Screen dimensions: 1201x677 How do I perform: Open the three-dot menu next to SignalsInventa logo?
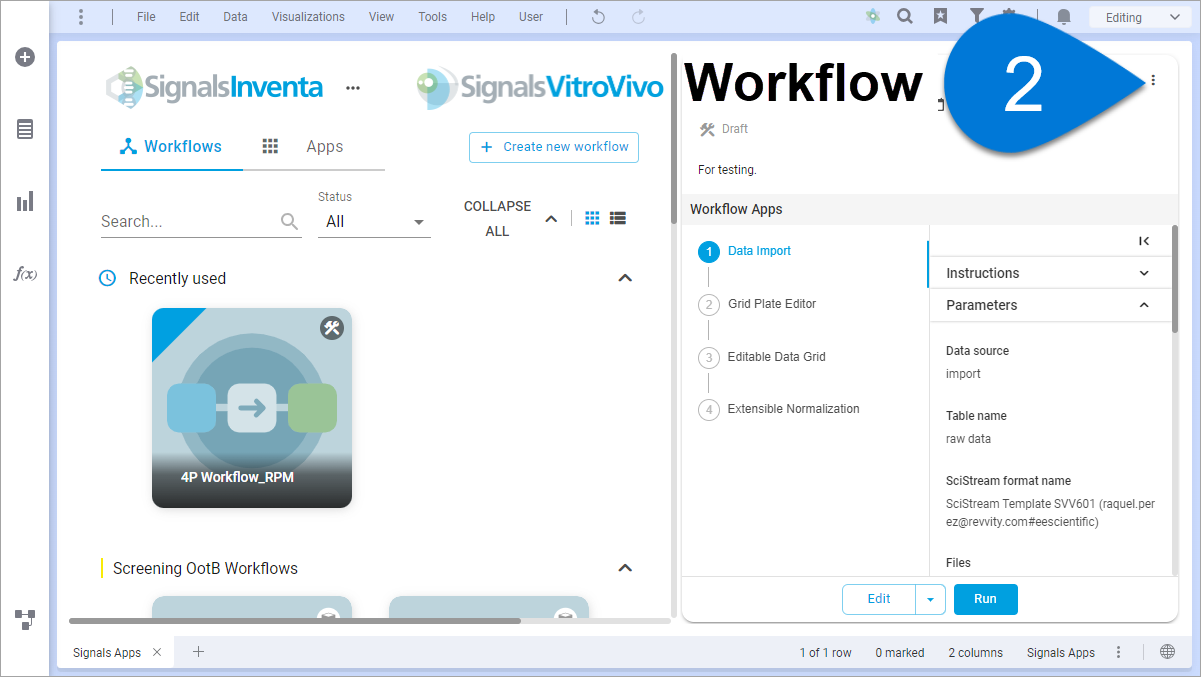352,88
